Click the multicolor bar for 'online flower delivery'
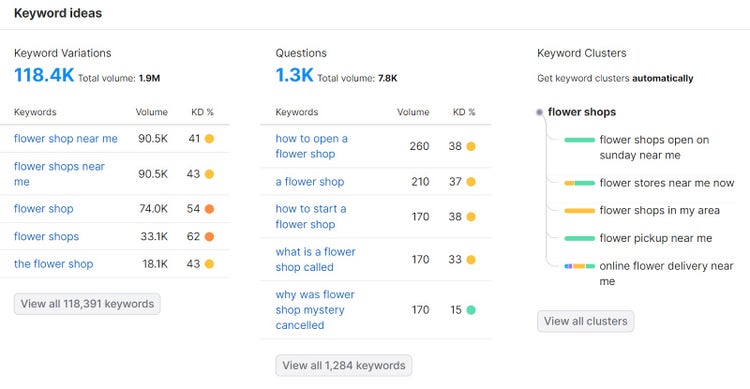The height and width of the screenshot is (389, 750). 579,266
